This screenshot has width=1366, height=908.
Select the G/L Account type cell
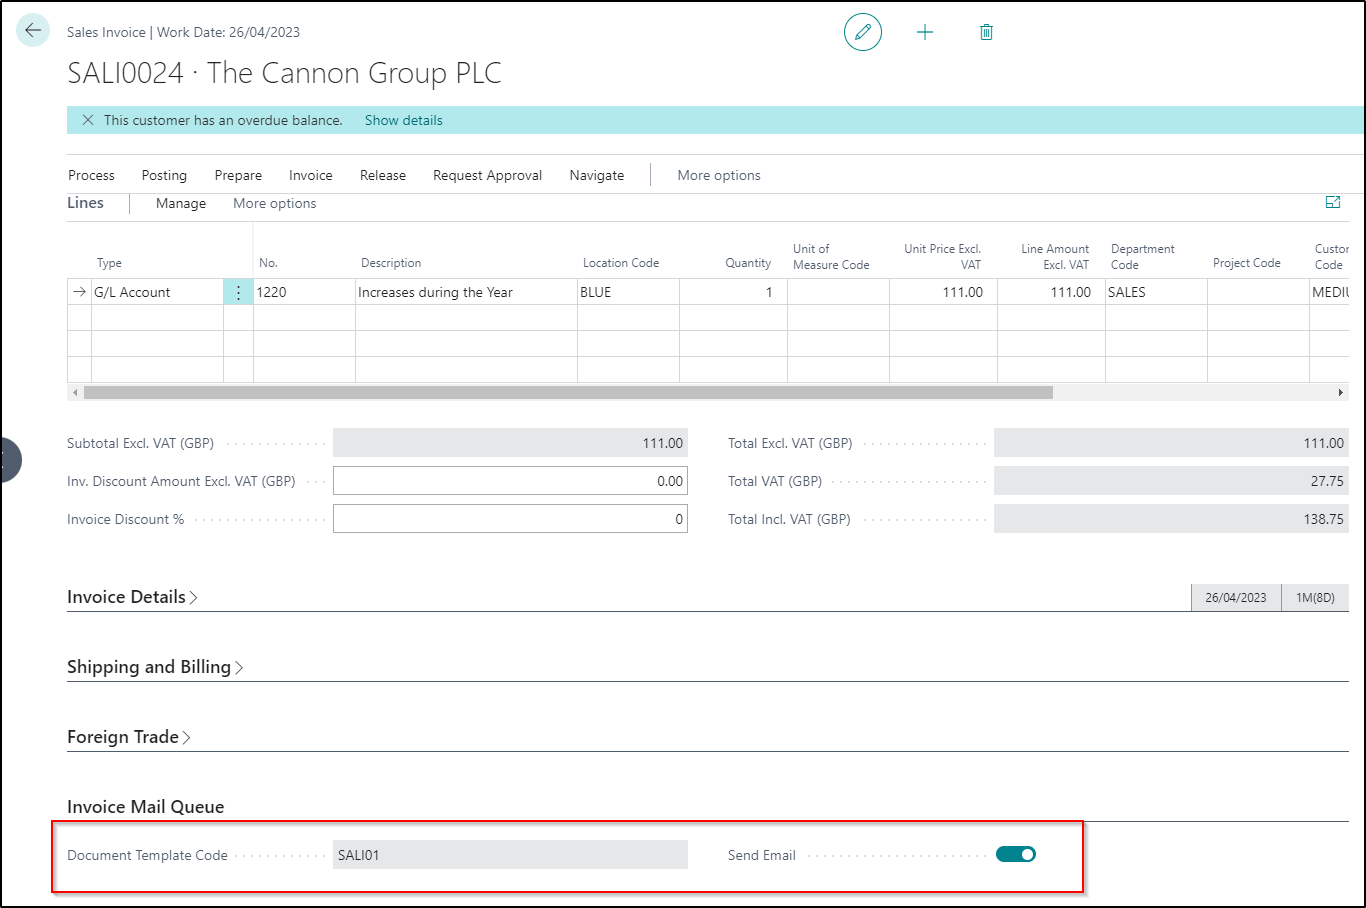[157, 292]
